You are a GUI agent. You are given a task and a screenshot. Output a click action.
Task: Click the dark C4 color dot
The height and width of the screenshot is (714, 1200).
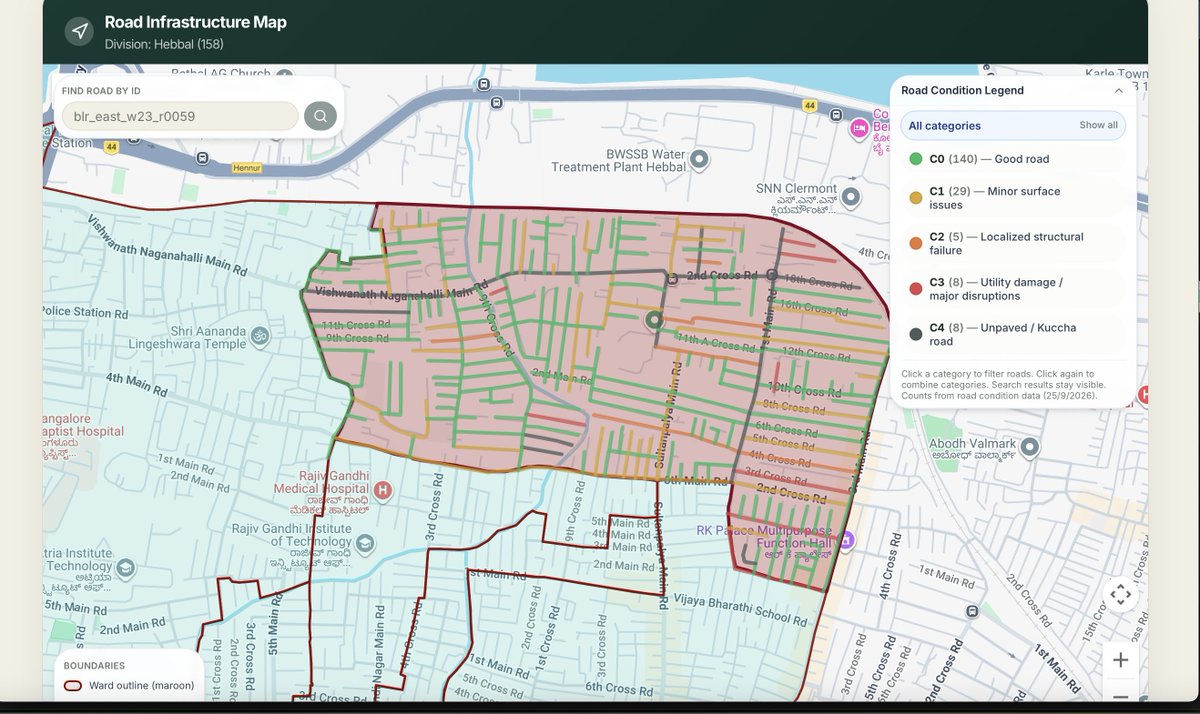915,335
